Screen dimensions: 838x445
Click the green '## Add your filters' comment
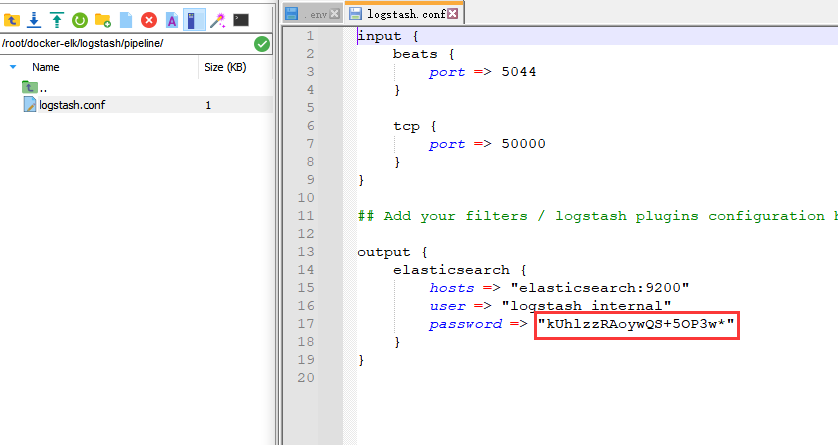[598, 216]
